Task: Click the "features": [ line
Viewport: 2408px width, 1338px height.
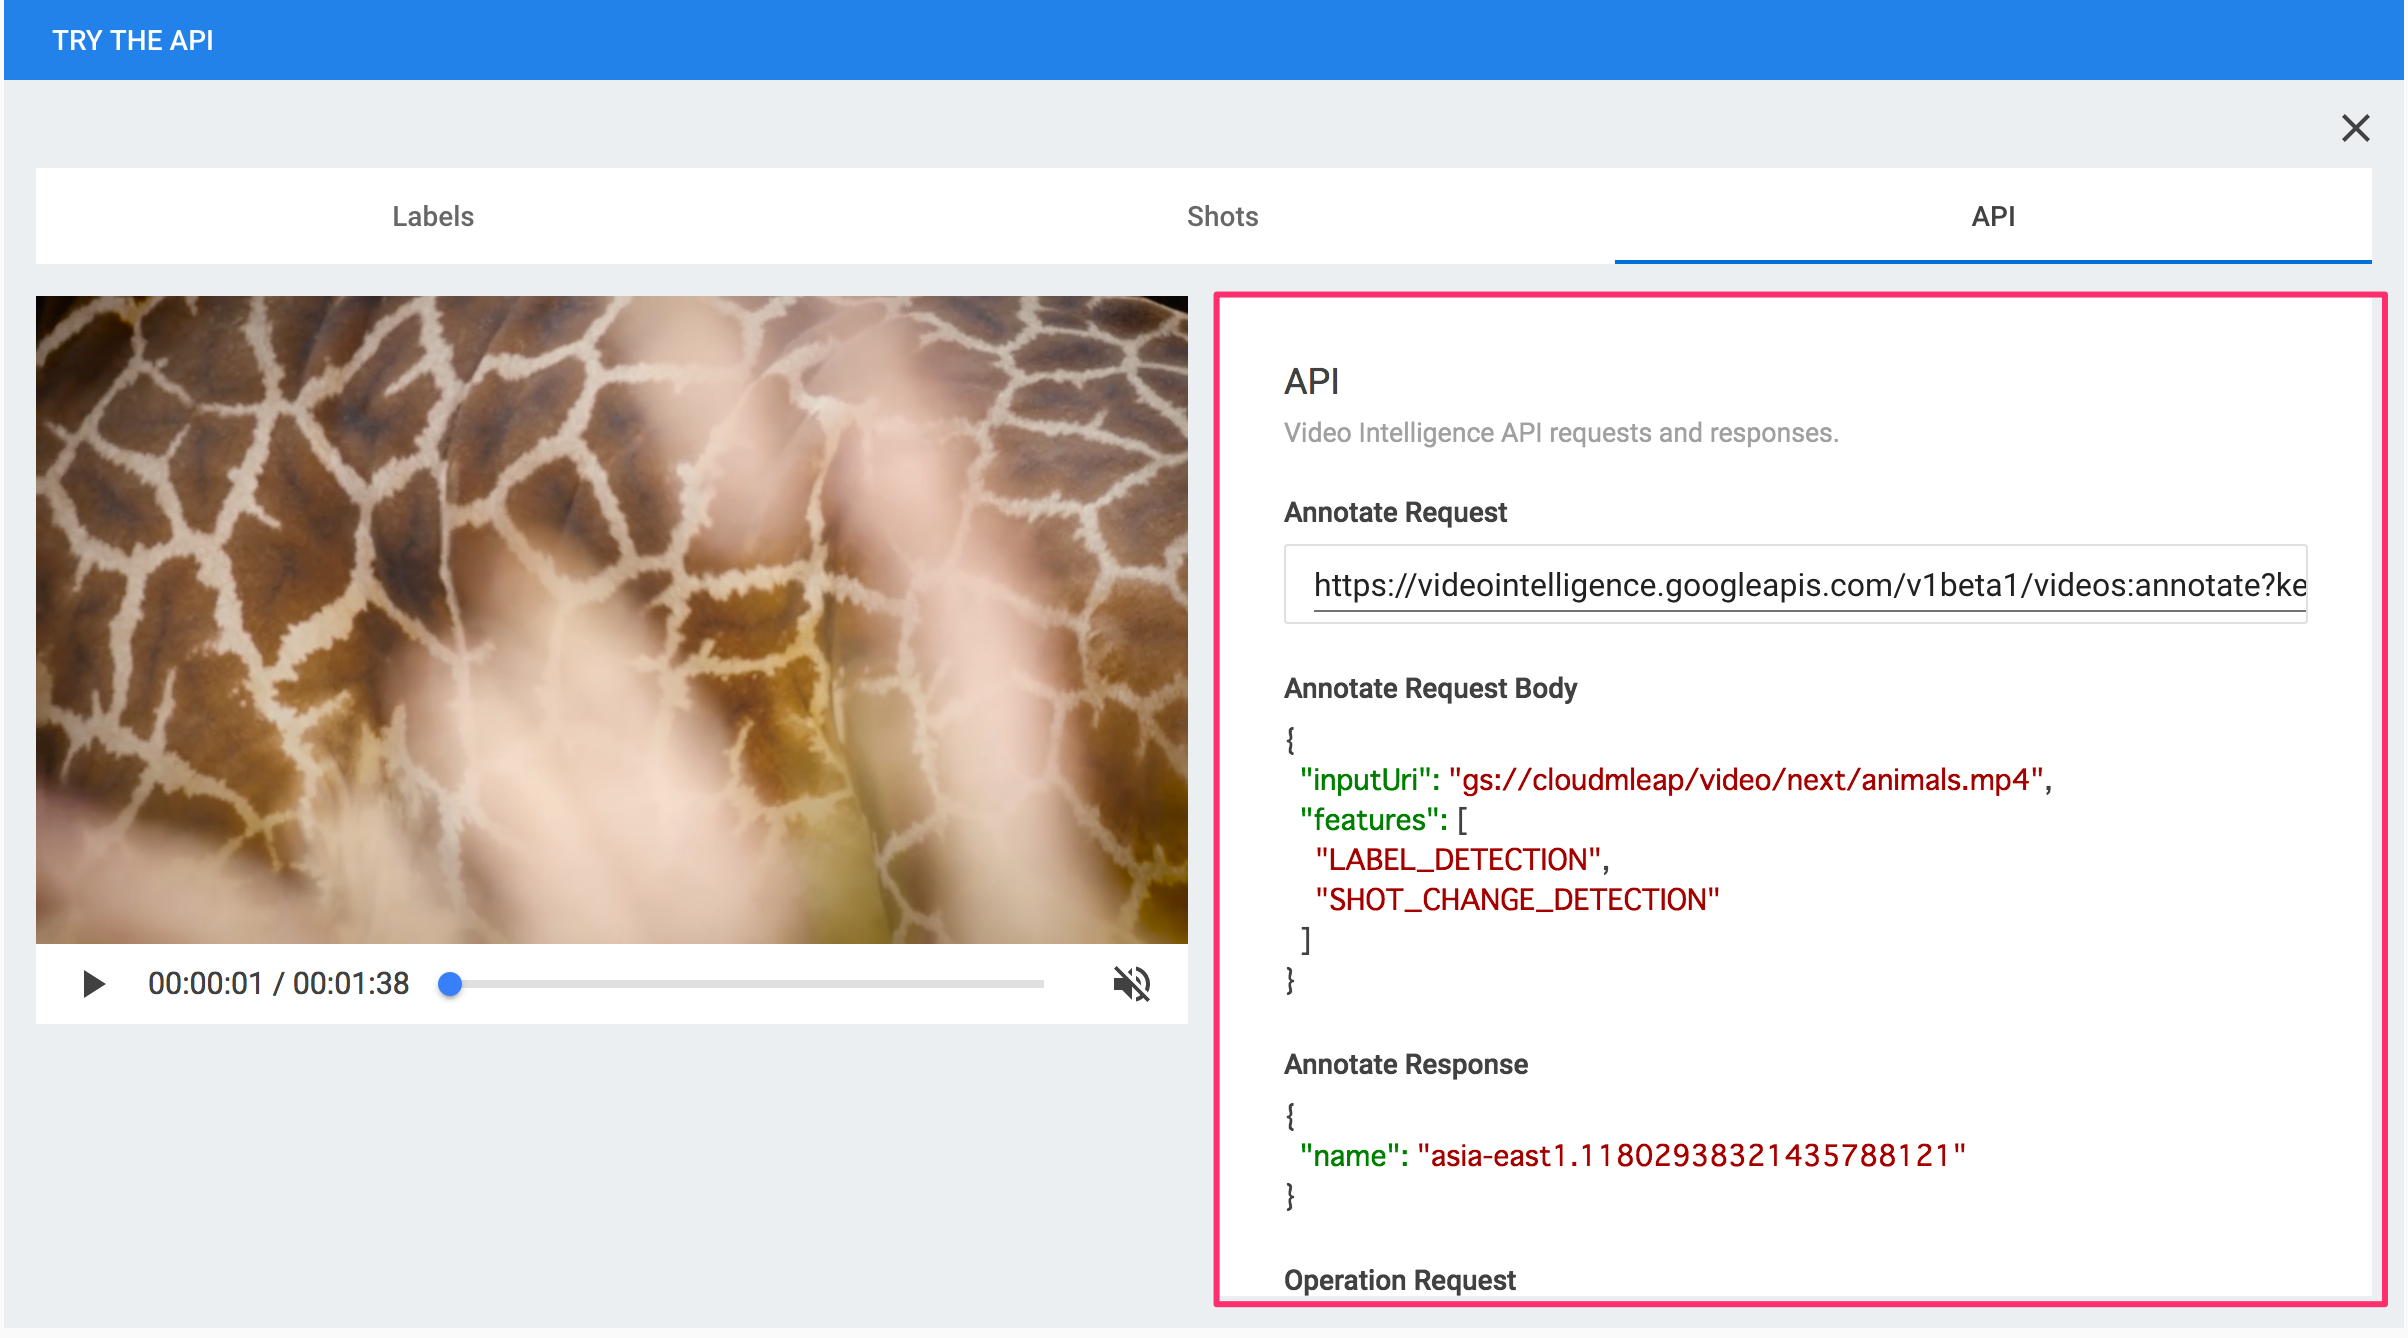Action: point(1383,820)
